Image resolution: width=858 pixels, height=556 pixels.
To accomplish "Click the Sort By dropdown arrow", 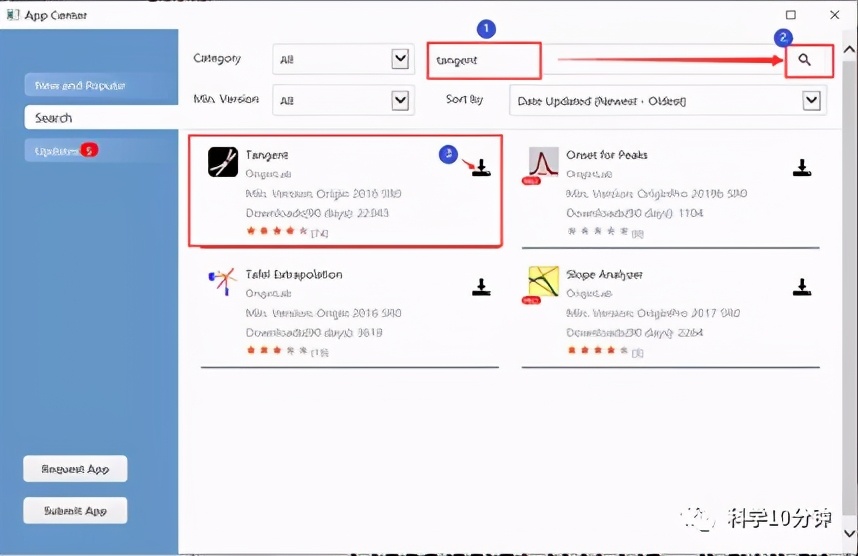I will coord(811,100).
